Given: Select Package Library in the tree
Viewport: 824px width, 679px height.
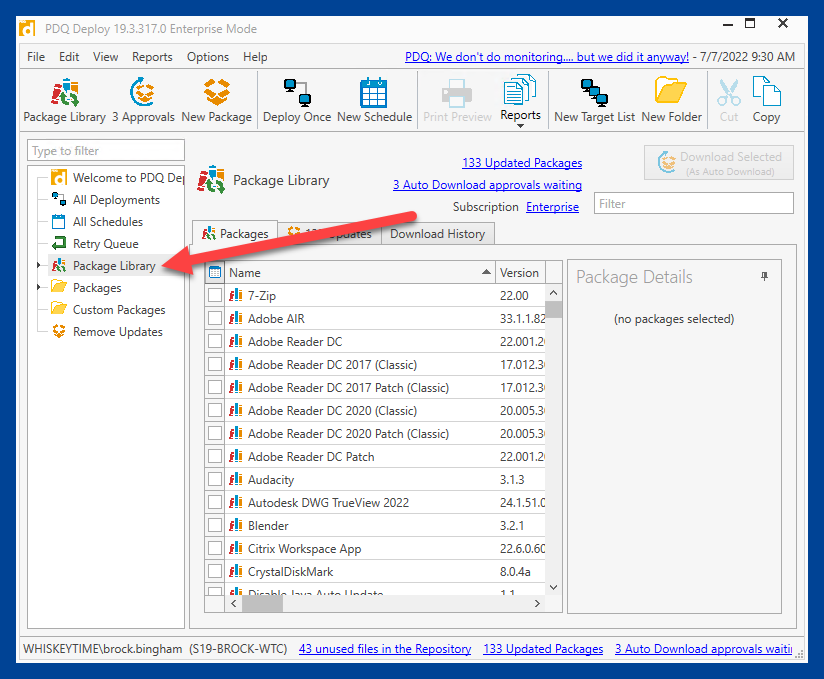Looking at the screenshot, I should [104, 266].
